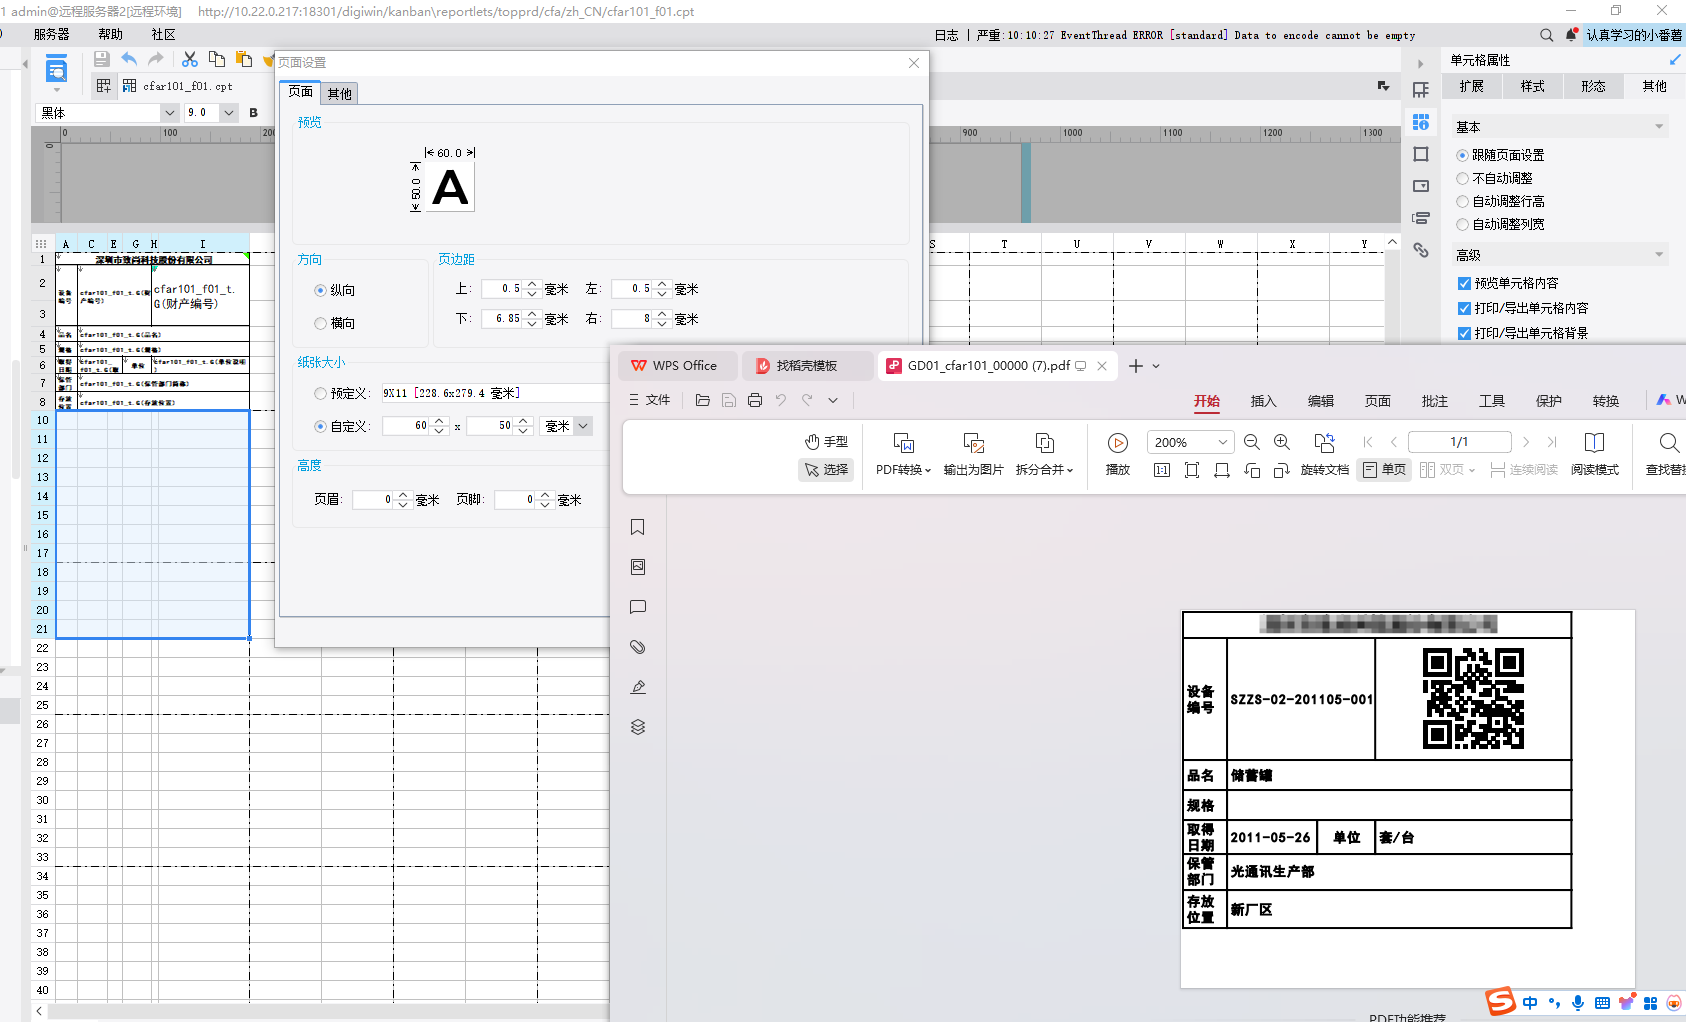Redo action in report designer toolbar
Screen dimensions: 1686x1022
coord(156,60)
